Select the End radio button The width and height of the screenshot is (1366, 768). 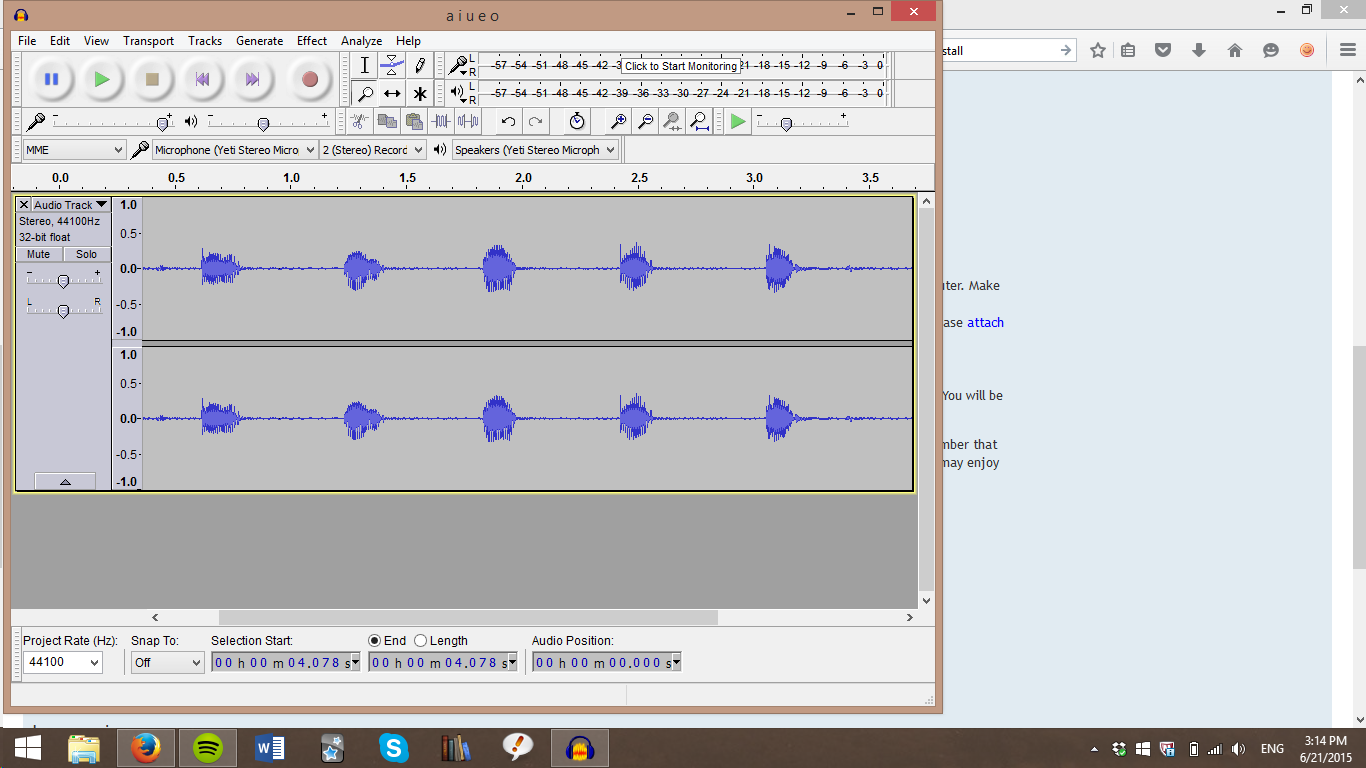(x=375, y=641)
